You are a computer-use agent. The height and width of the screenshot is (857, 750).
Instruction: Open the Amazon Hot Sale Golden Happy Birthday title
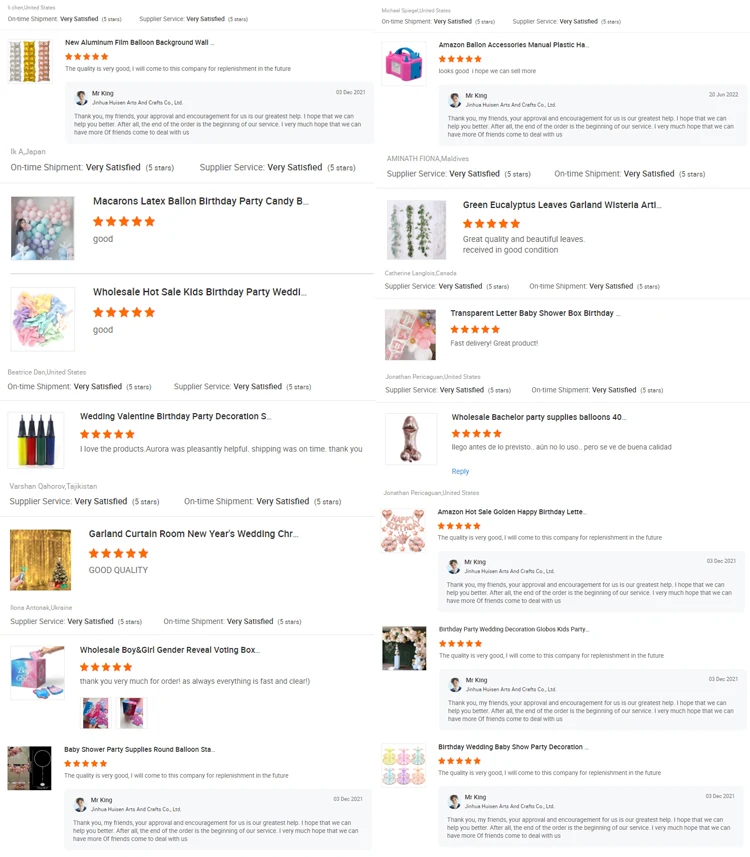pyautogui.click(x=512, y=512)
